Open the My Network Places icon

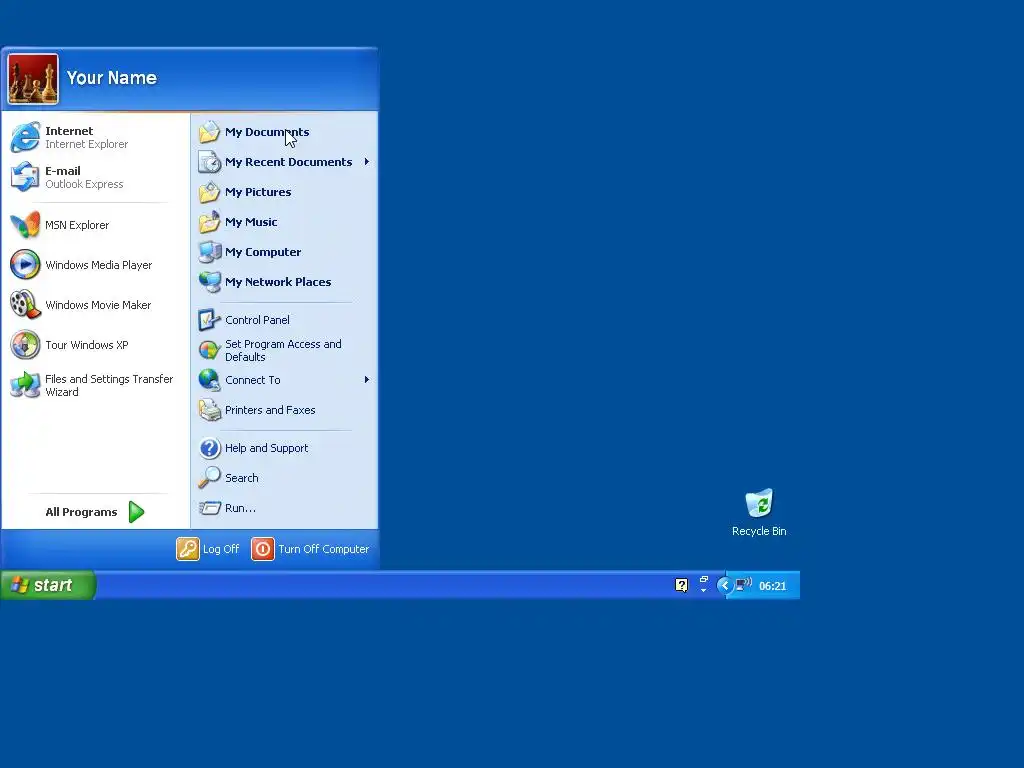(x=209, y=282)
